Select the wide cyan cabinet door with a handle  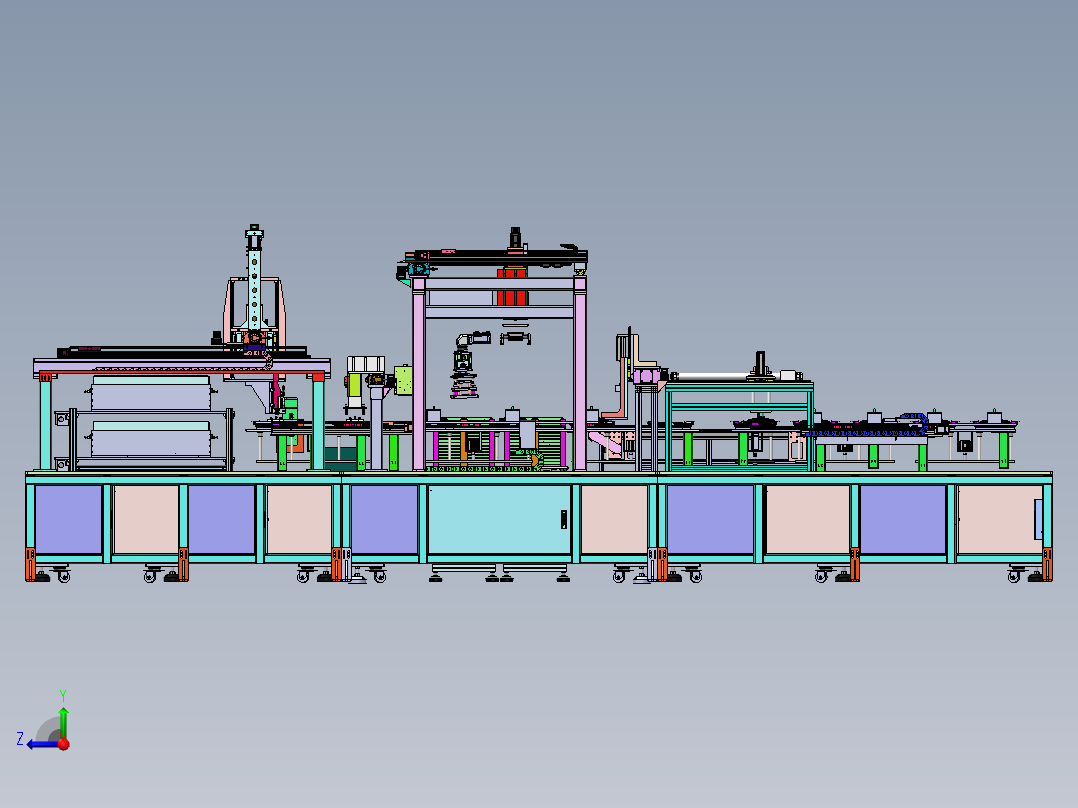(499, 519)
